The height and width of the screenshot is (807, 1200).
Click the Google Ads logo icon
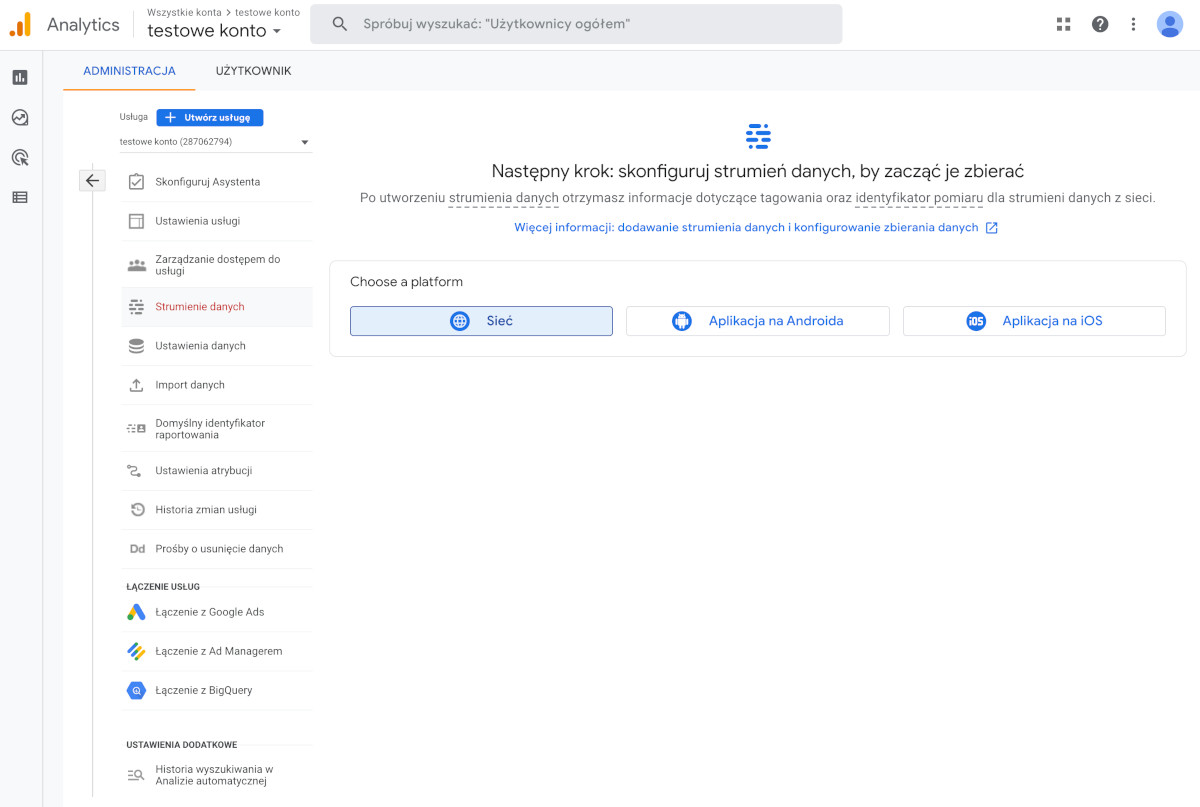[x=137, y=612]
